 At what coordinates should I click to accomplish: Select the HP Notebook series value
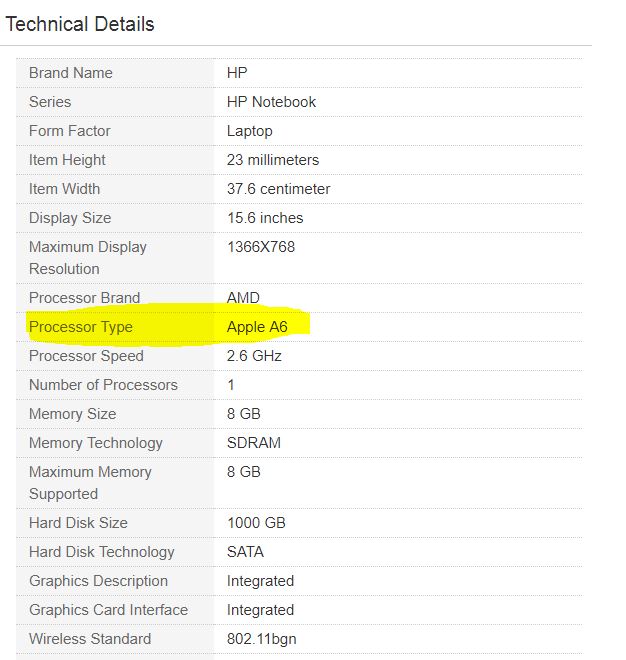point(271,102)
